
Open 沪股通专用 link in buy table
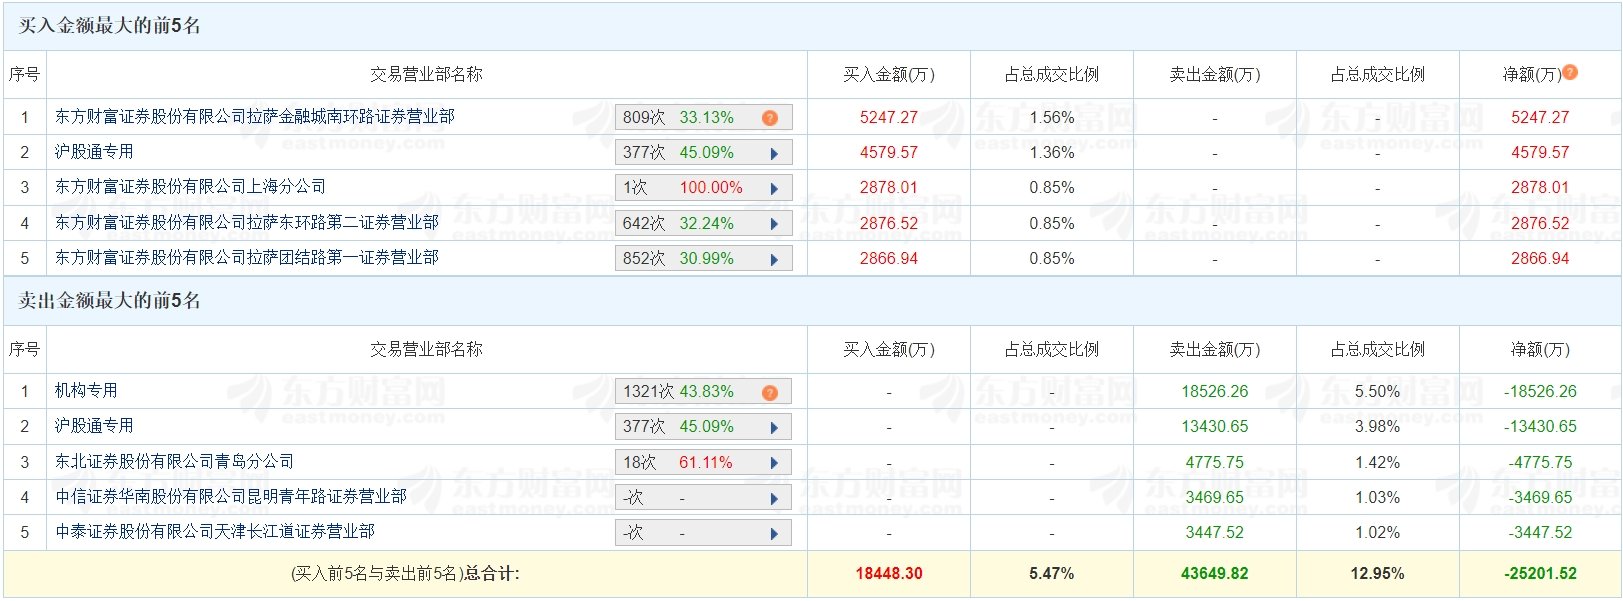pyautogui.click(x=94, y=152)
